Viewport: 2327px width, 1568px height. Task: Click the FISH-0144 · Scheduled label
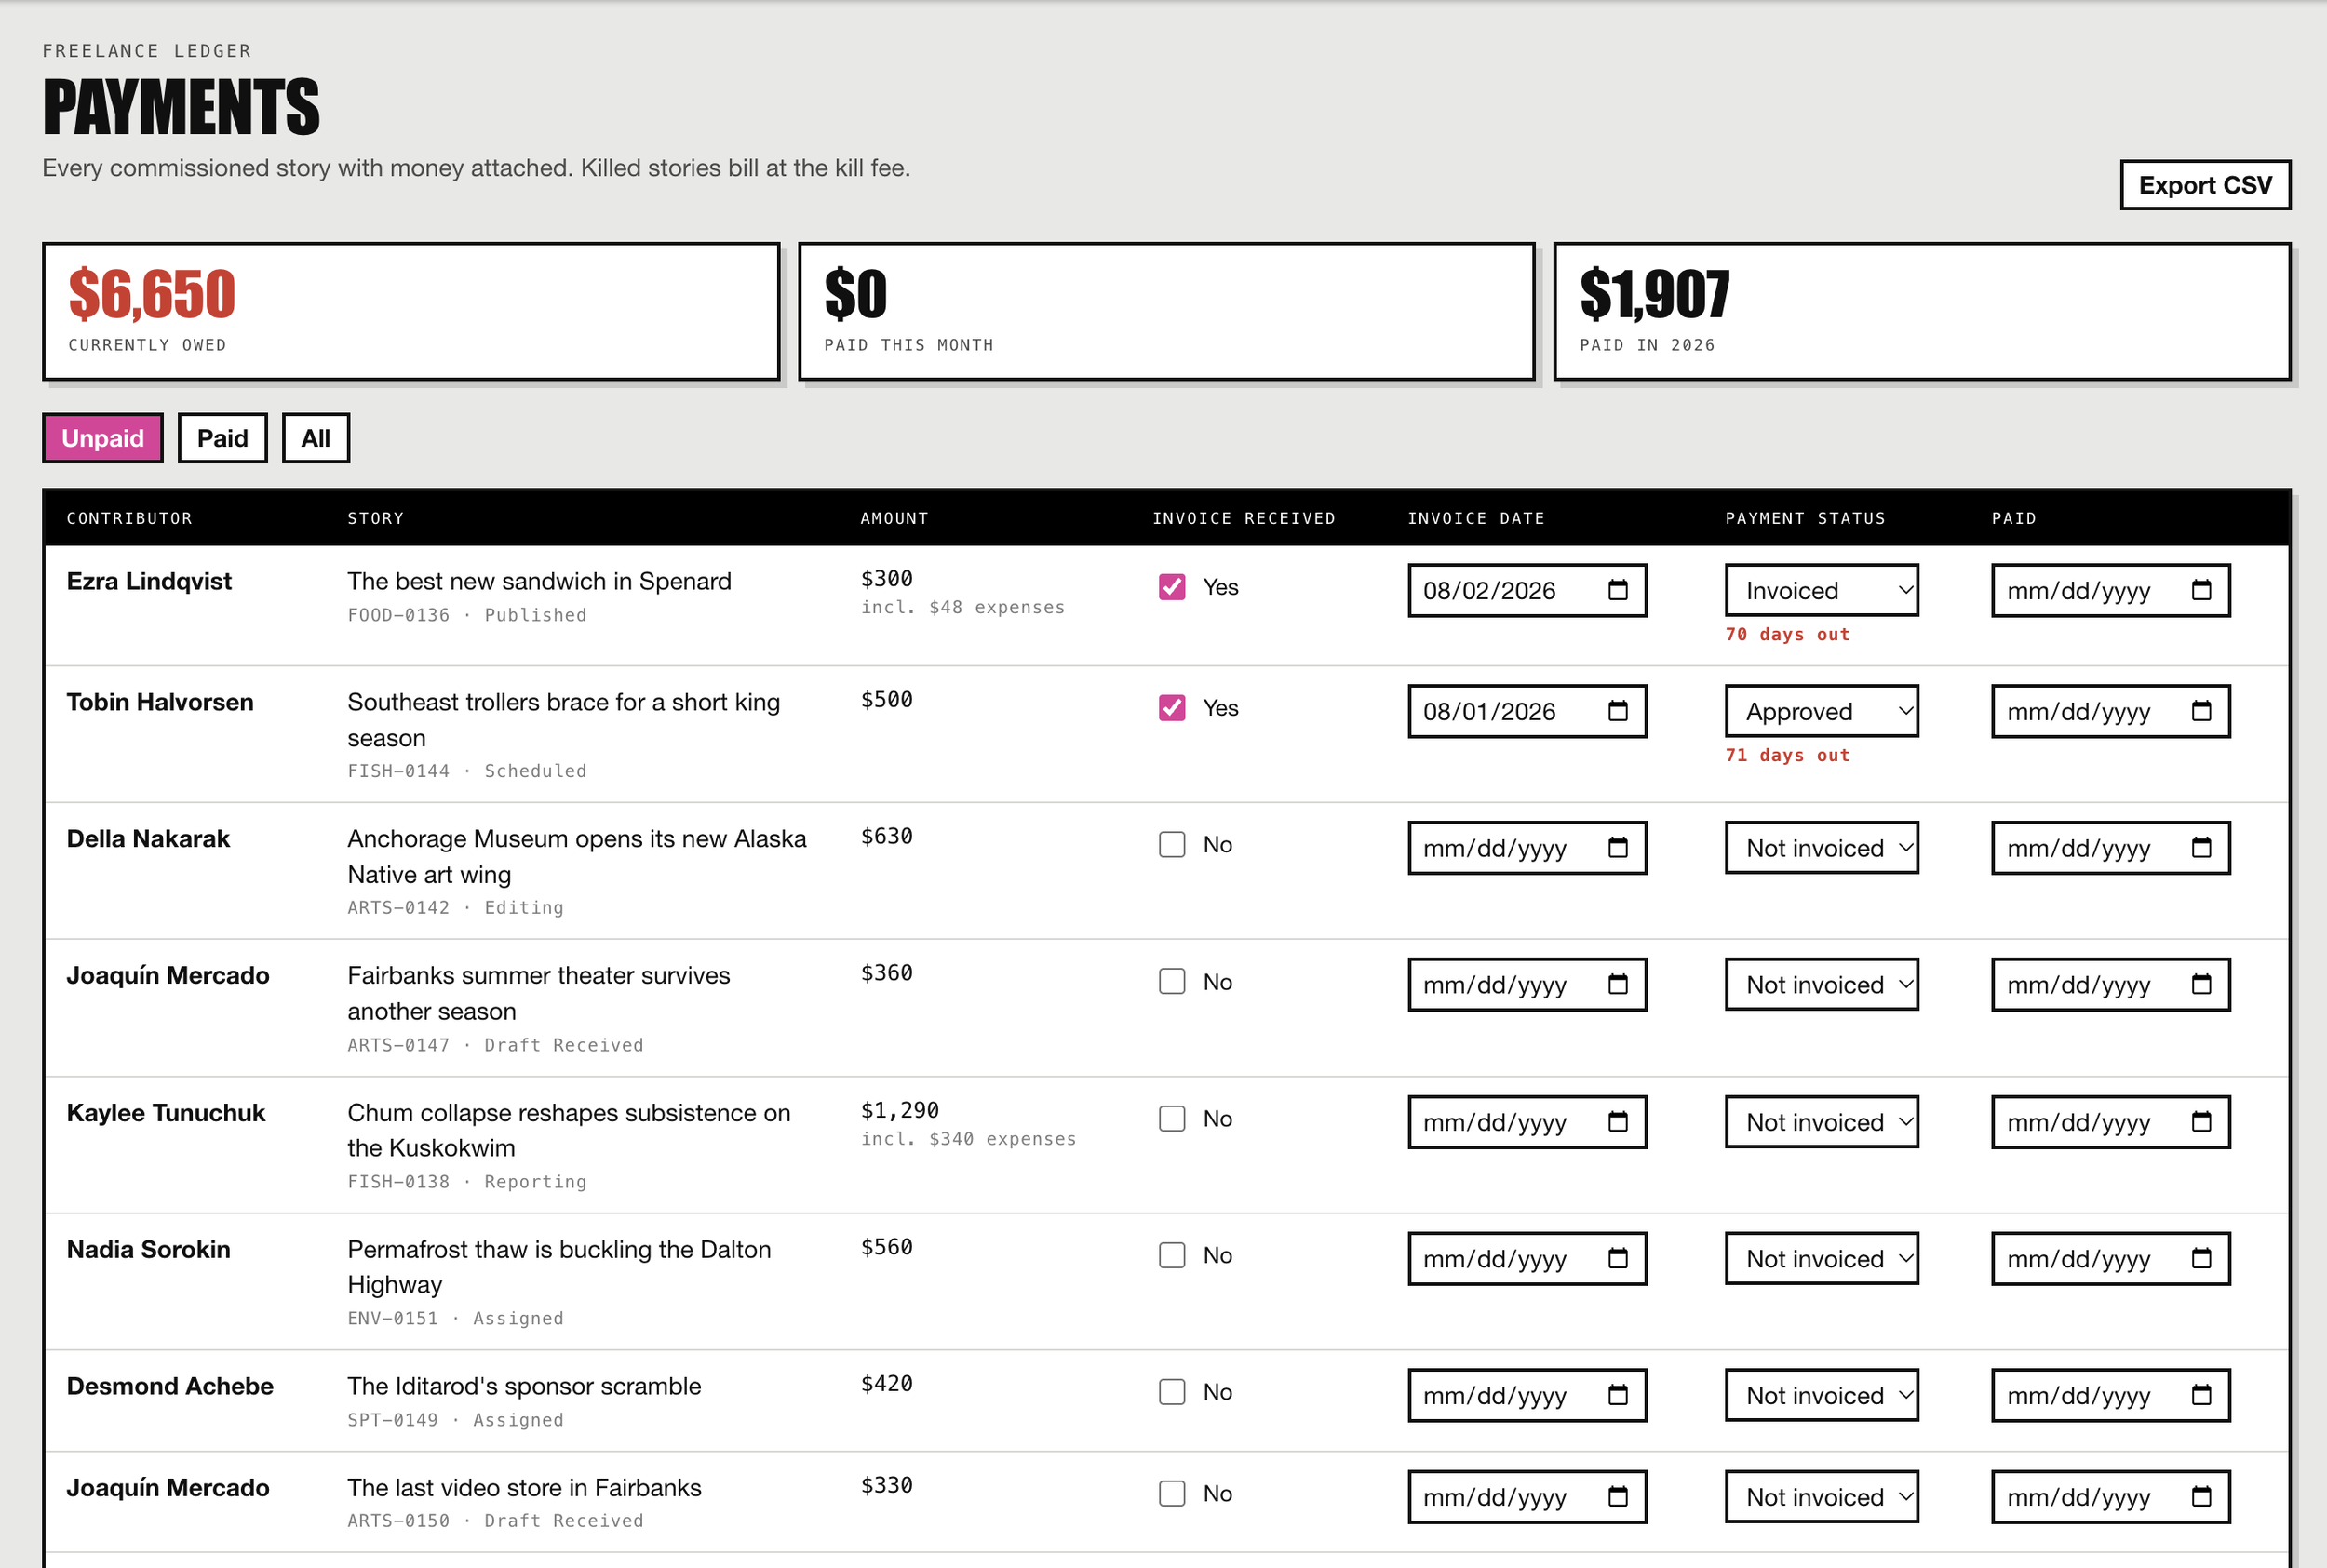coord(467,771)
